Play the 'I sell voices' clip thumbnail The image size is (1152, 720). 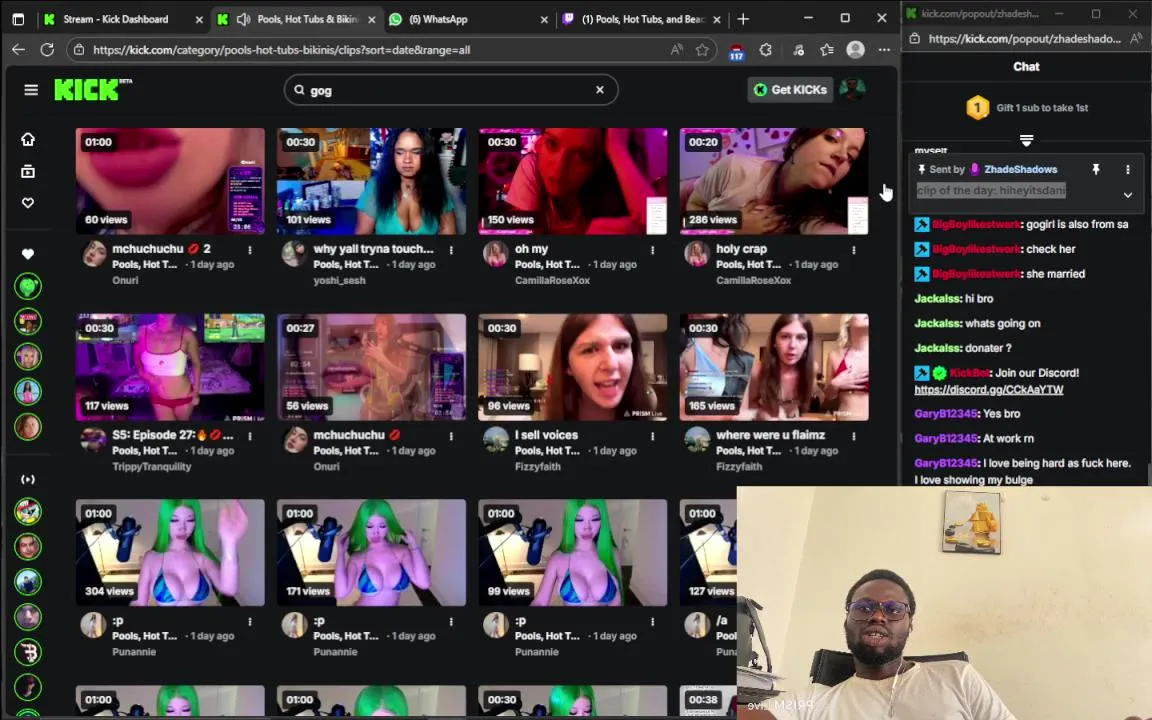point(573,367)
